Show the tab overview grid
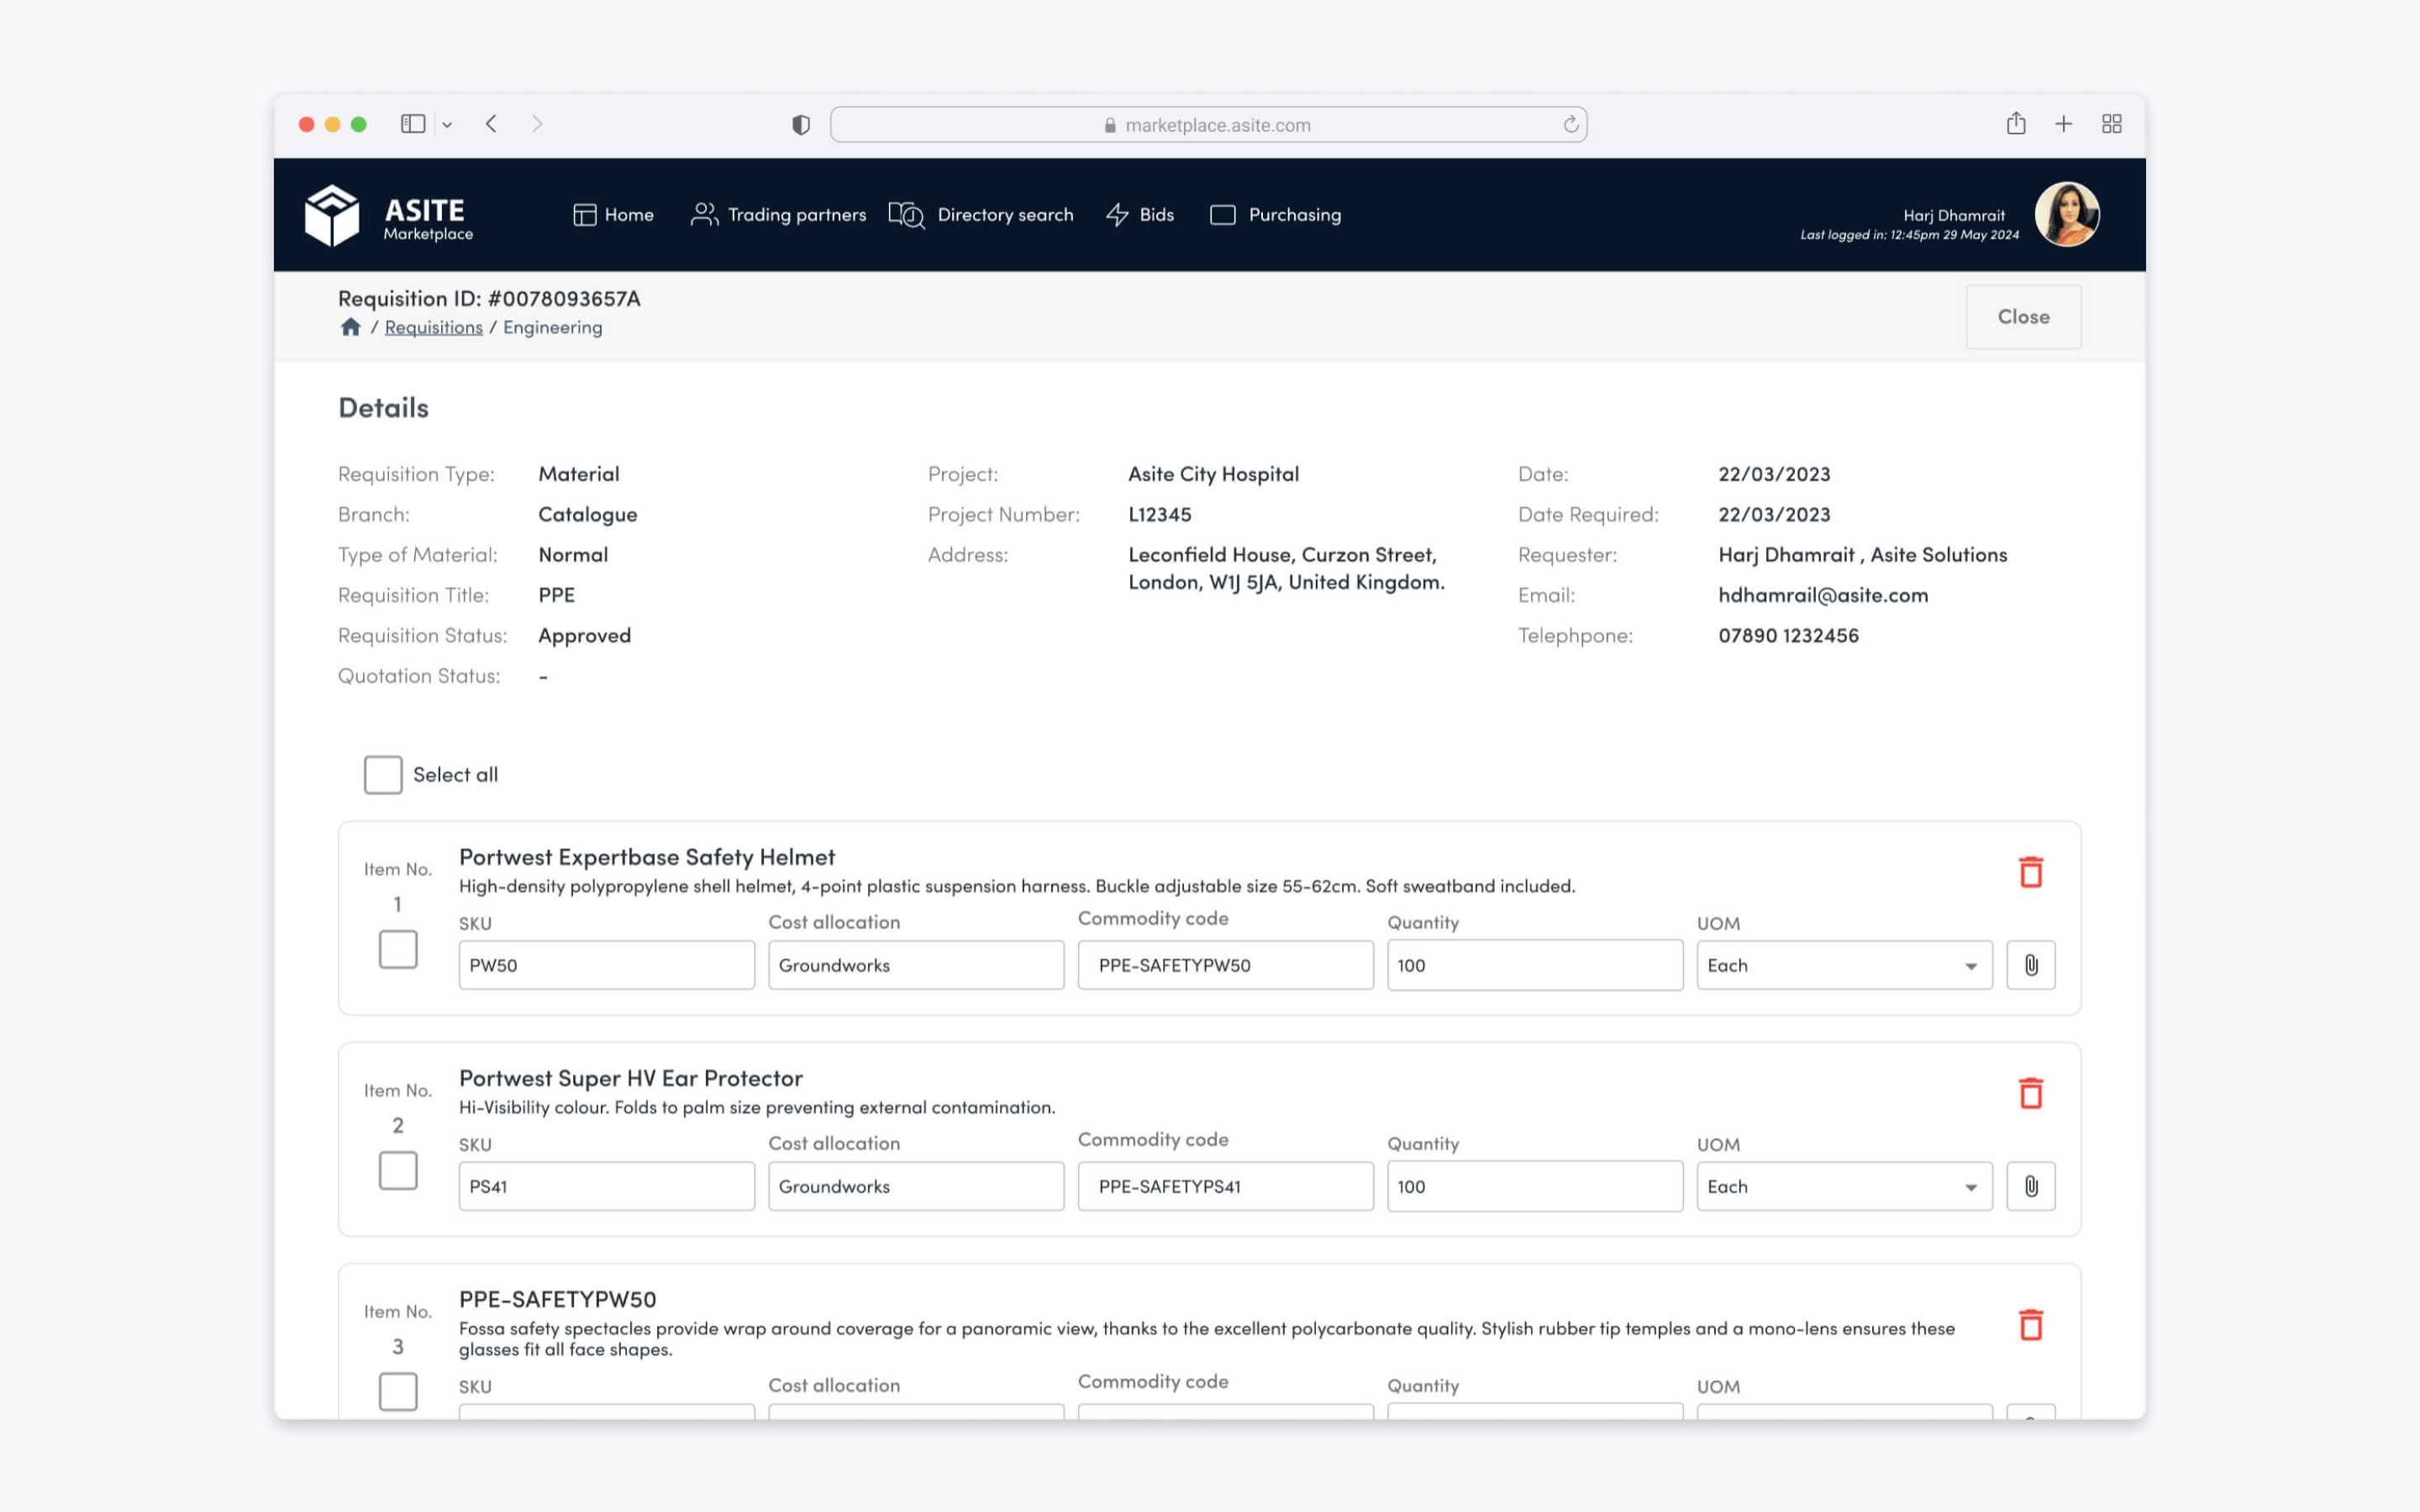The width and height of the screenshot is (2420, 1512). tap(2111, 124)
